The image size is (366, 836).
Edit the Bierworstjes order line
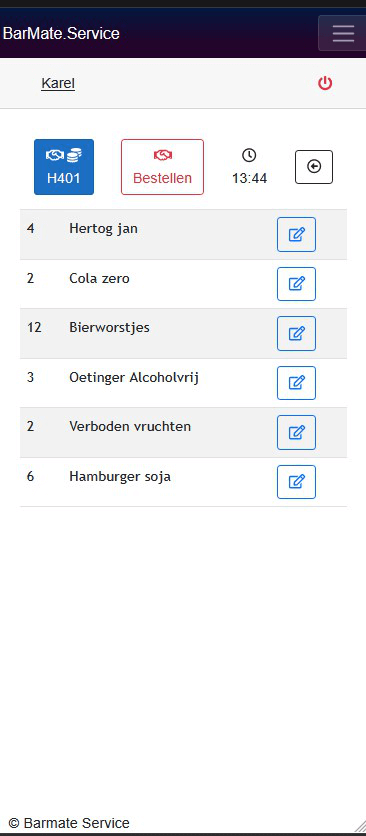[296, 333]
